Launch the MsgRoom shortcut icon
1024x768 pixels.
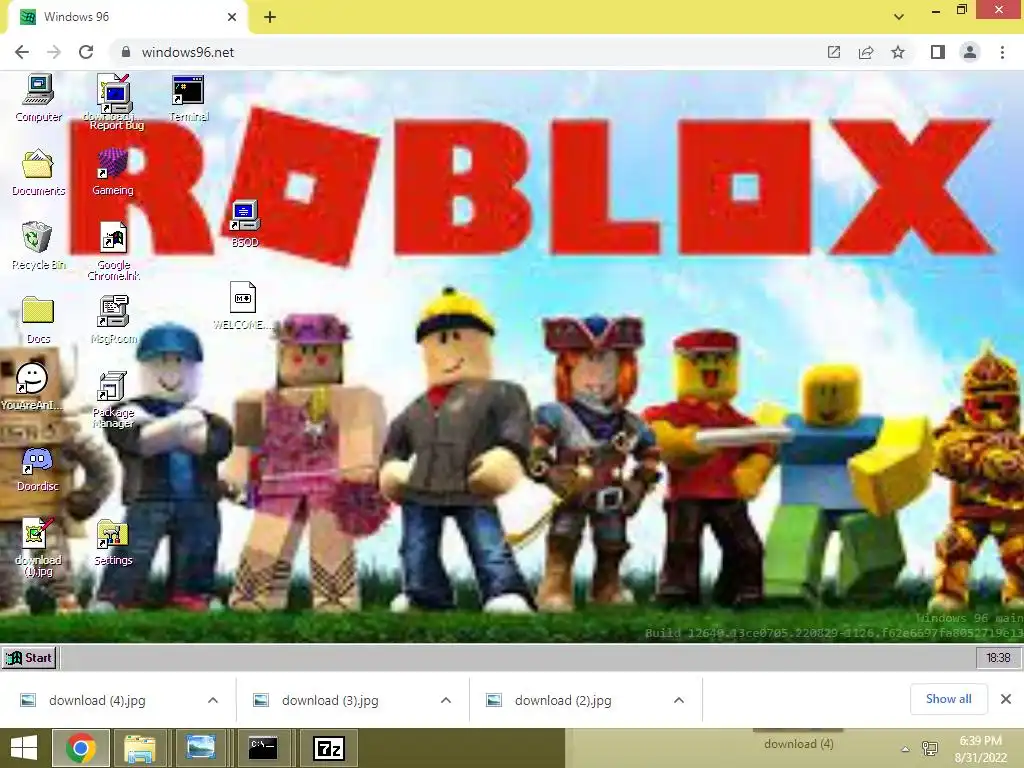point(114,319)
